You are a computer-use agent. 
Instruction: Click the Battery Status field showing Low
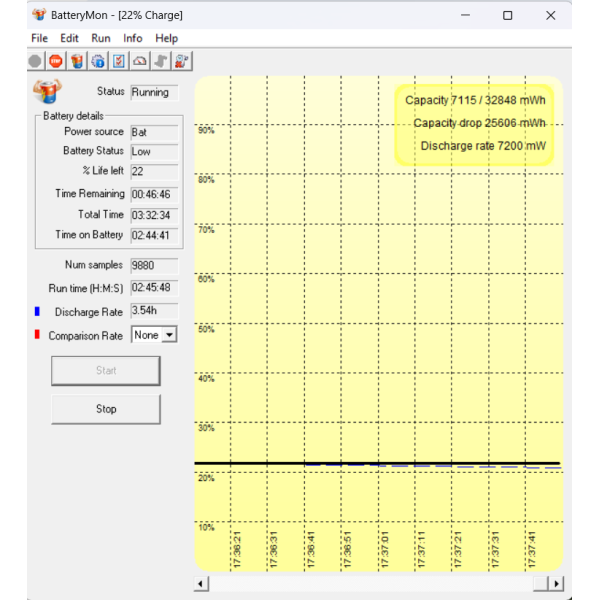[x=154, y=152]
